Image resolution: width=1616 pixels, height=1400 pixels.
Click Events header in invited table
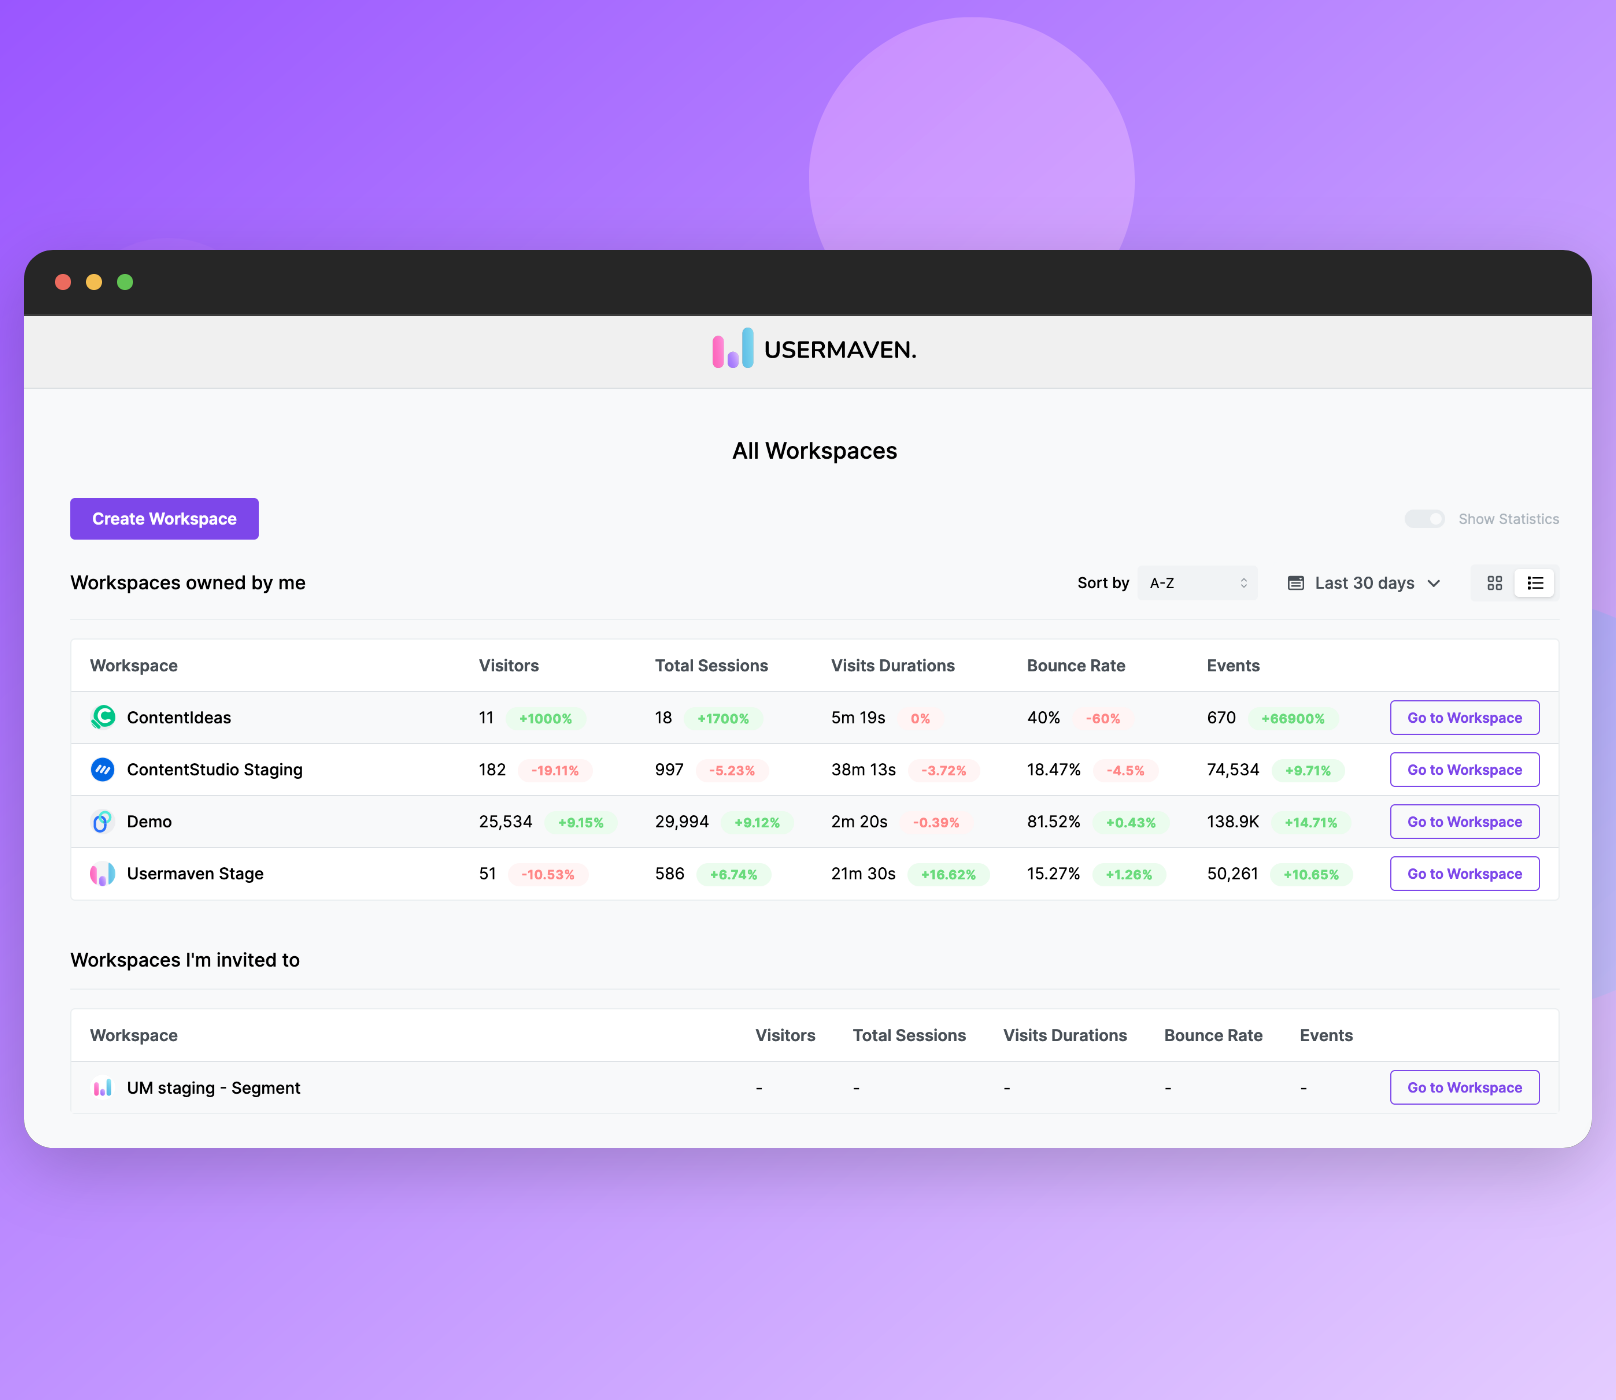tap(1326, 1035)
